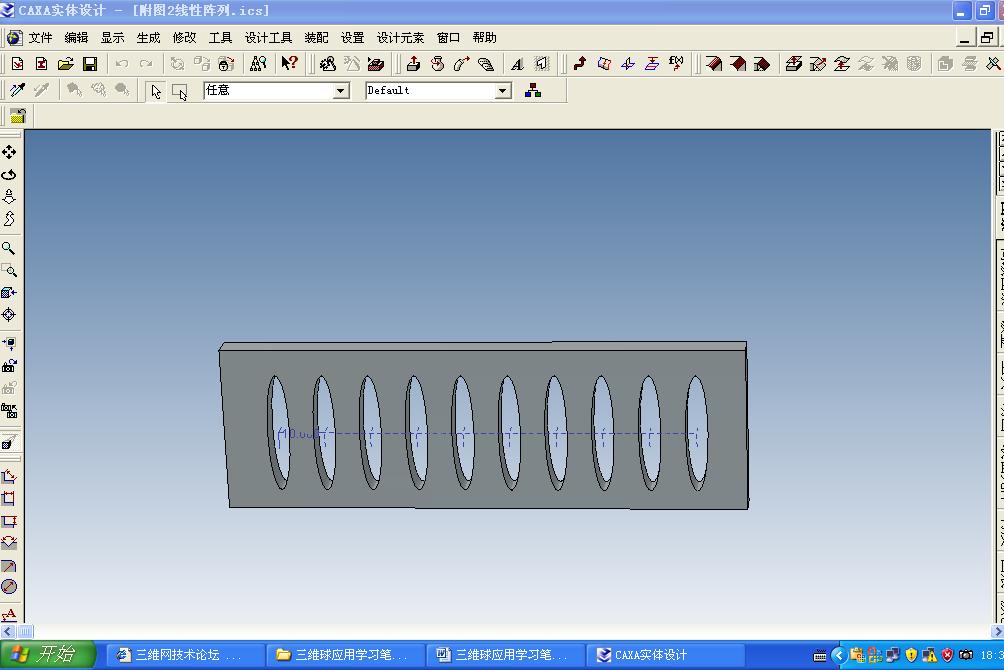
Task: Select the pan camera tool
Action: [9, 152]
